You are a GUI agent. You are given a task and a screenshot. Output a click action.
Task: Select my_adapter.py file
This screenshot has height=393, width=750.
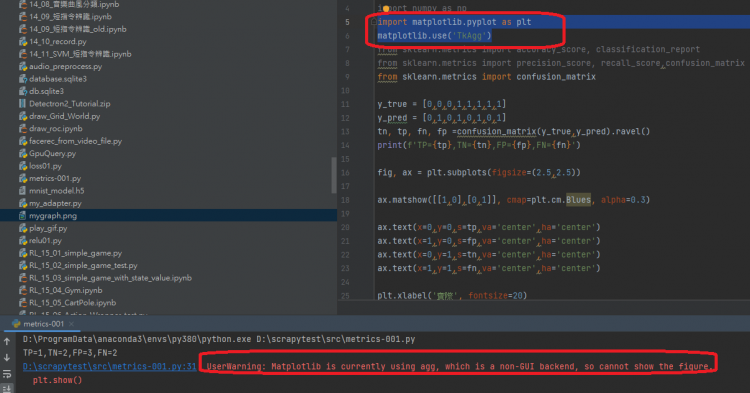click(55, 203)
